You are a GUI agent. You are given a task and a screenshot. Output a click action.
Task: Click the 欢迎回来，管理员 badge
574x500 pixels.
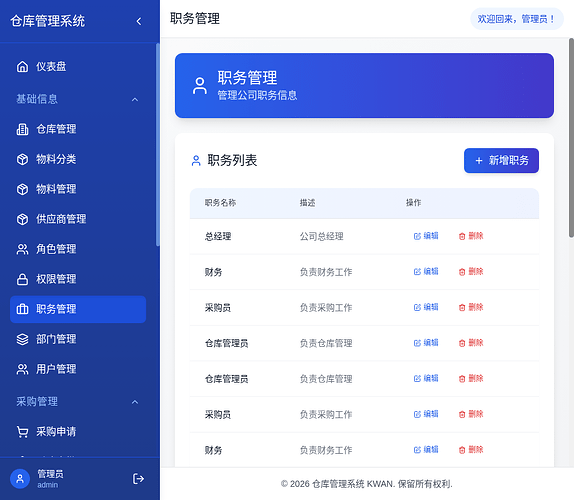(x=517, y=19)
